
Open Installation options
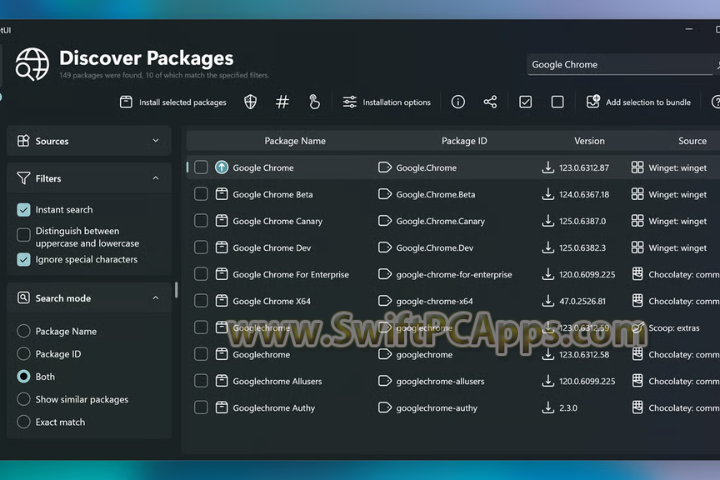[x=387, y=102]
